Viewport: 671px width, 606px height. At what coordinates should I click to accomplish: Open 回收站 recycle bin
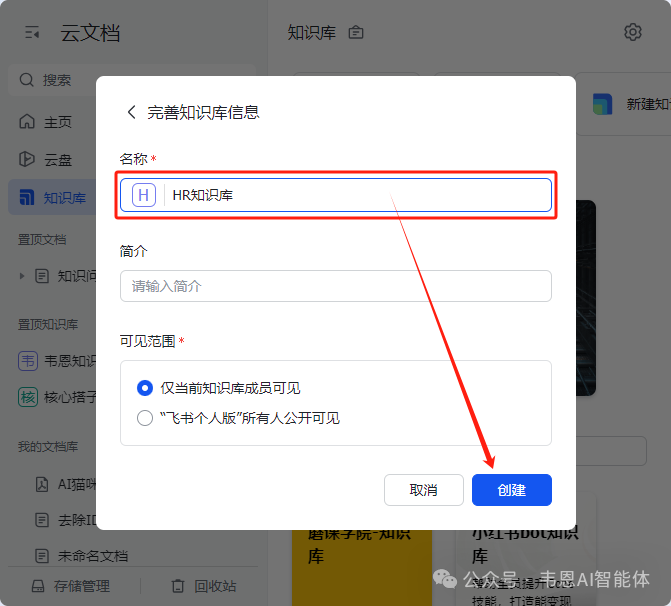point(204,586)
